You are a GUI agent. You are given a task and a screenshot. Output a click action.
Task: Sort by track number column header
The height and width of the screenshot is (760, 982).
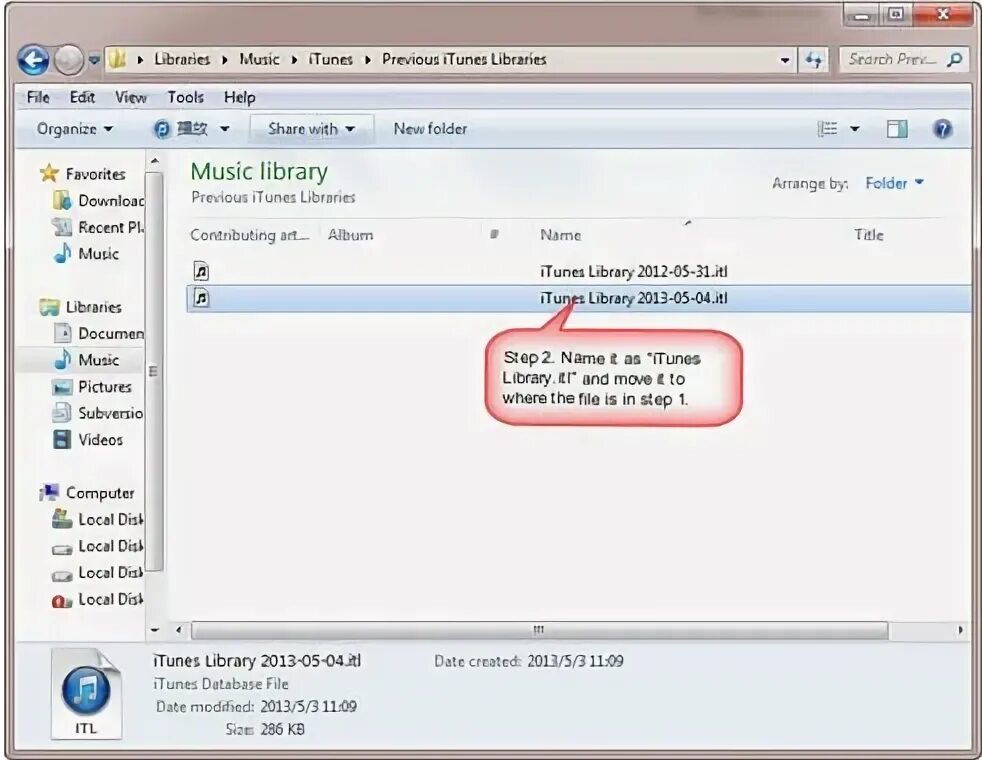coord(494,235)
